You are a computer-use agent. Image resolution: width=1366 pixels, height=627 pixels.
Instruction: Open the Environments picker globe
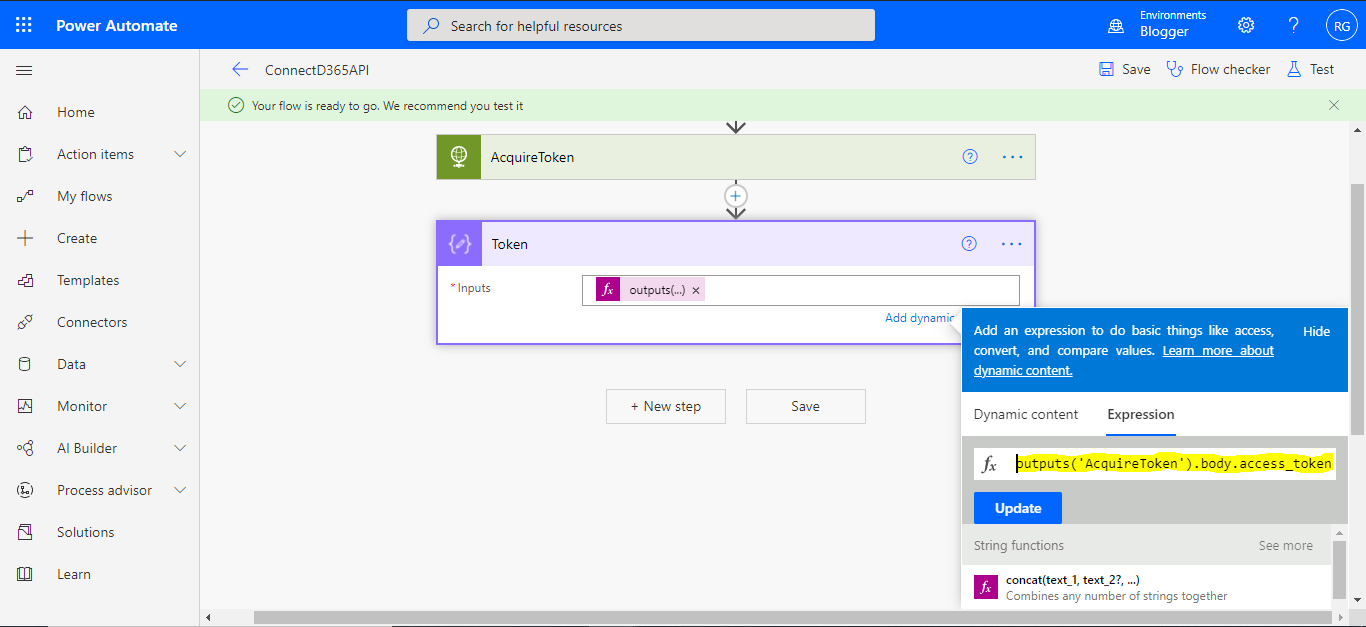click(x=1116, y=24)
